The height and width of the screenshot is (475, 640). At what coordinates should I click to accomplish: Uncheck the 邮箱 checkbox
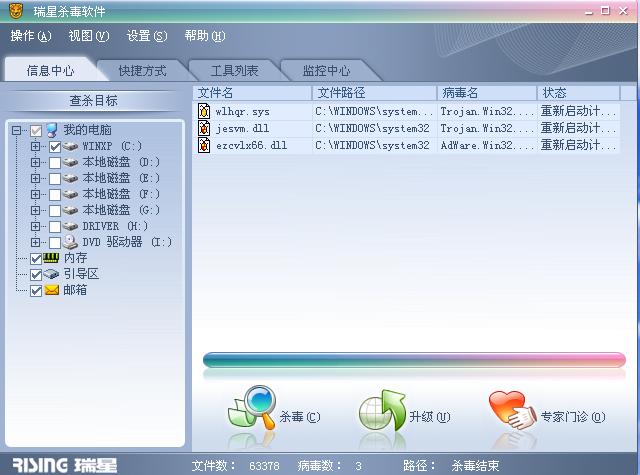pyautogui.click(x=36, y=291)
